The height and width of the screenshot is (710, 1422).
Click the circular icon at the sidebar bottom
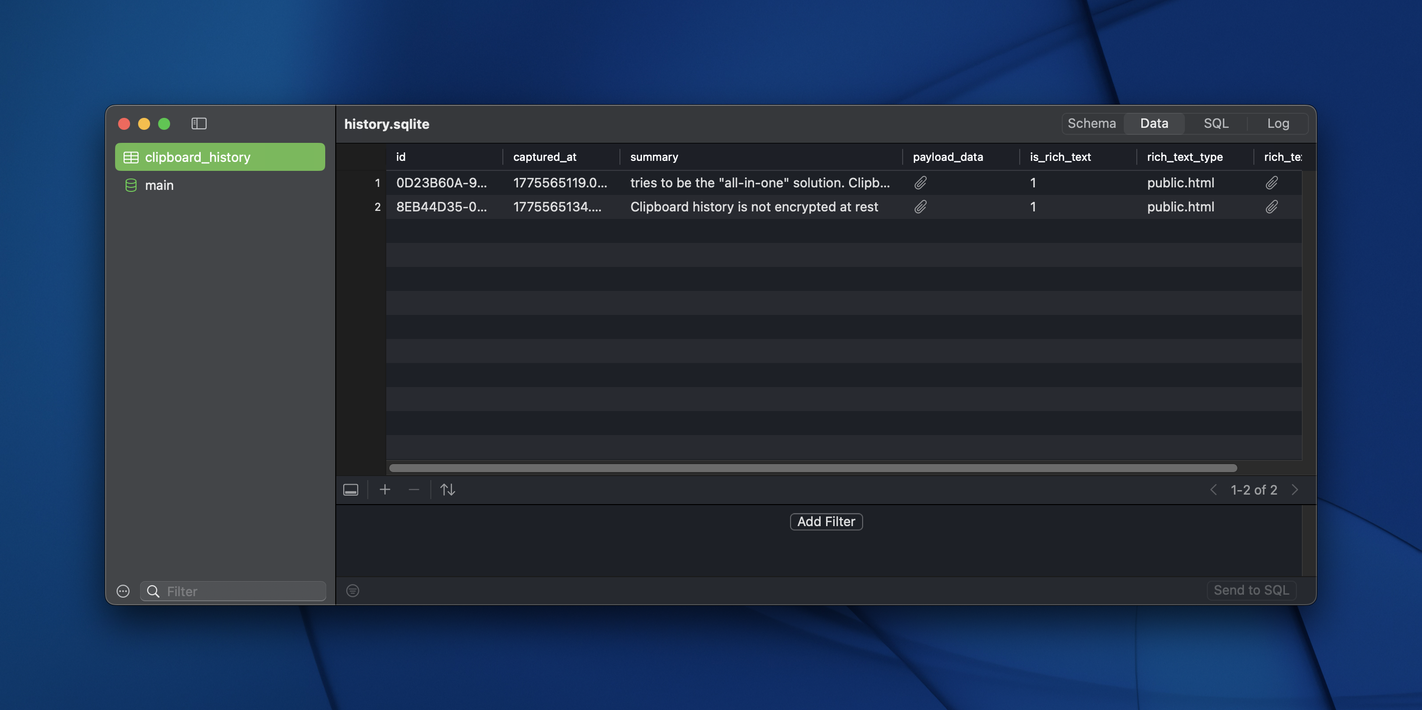pos(121,590)
